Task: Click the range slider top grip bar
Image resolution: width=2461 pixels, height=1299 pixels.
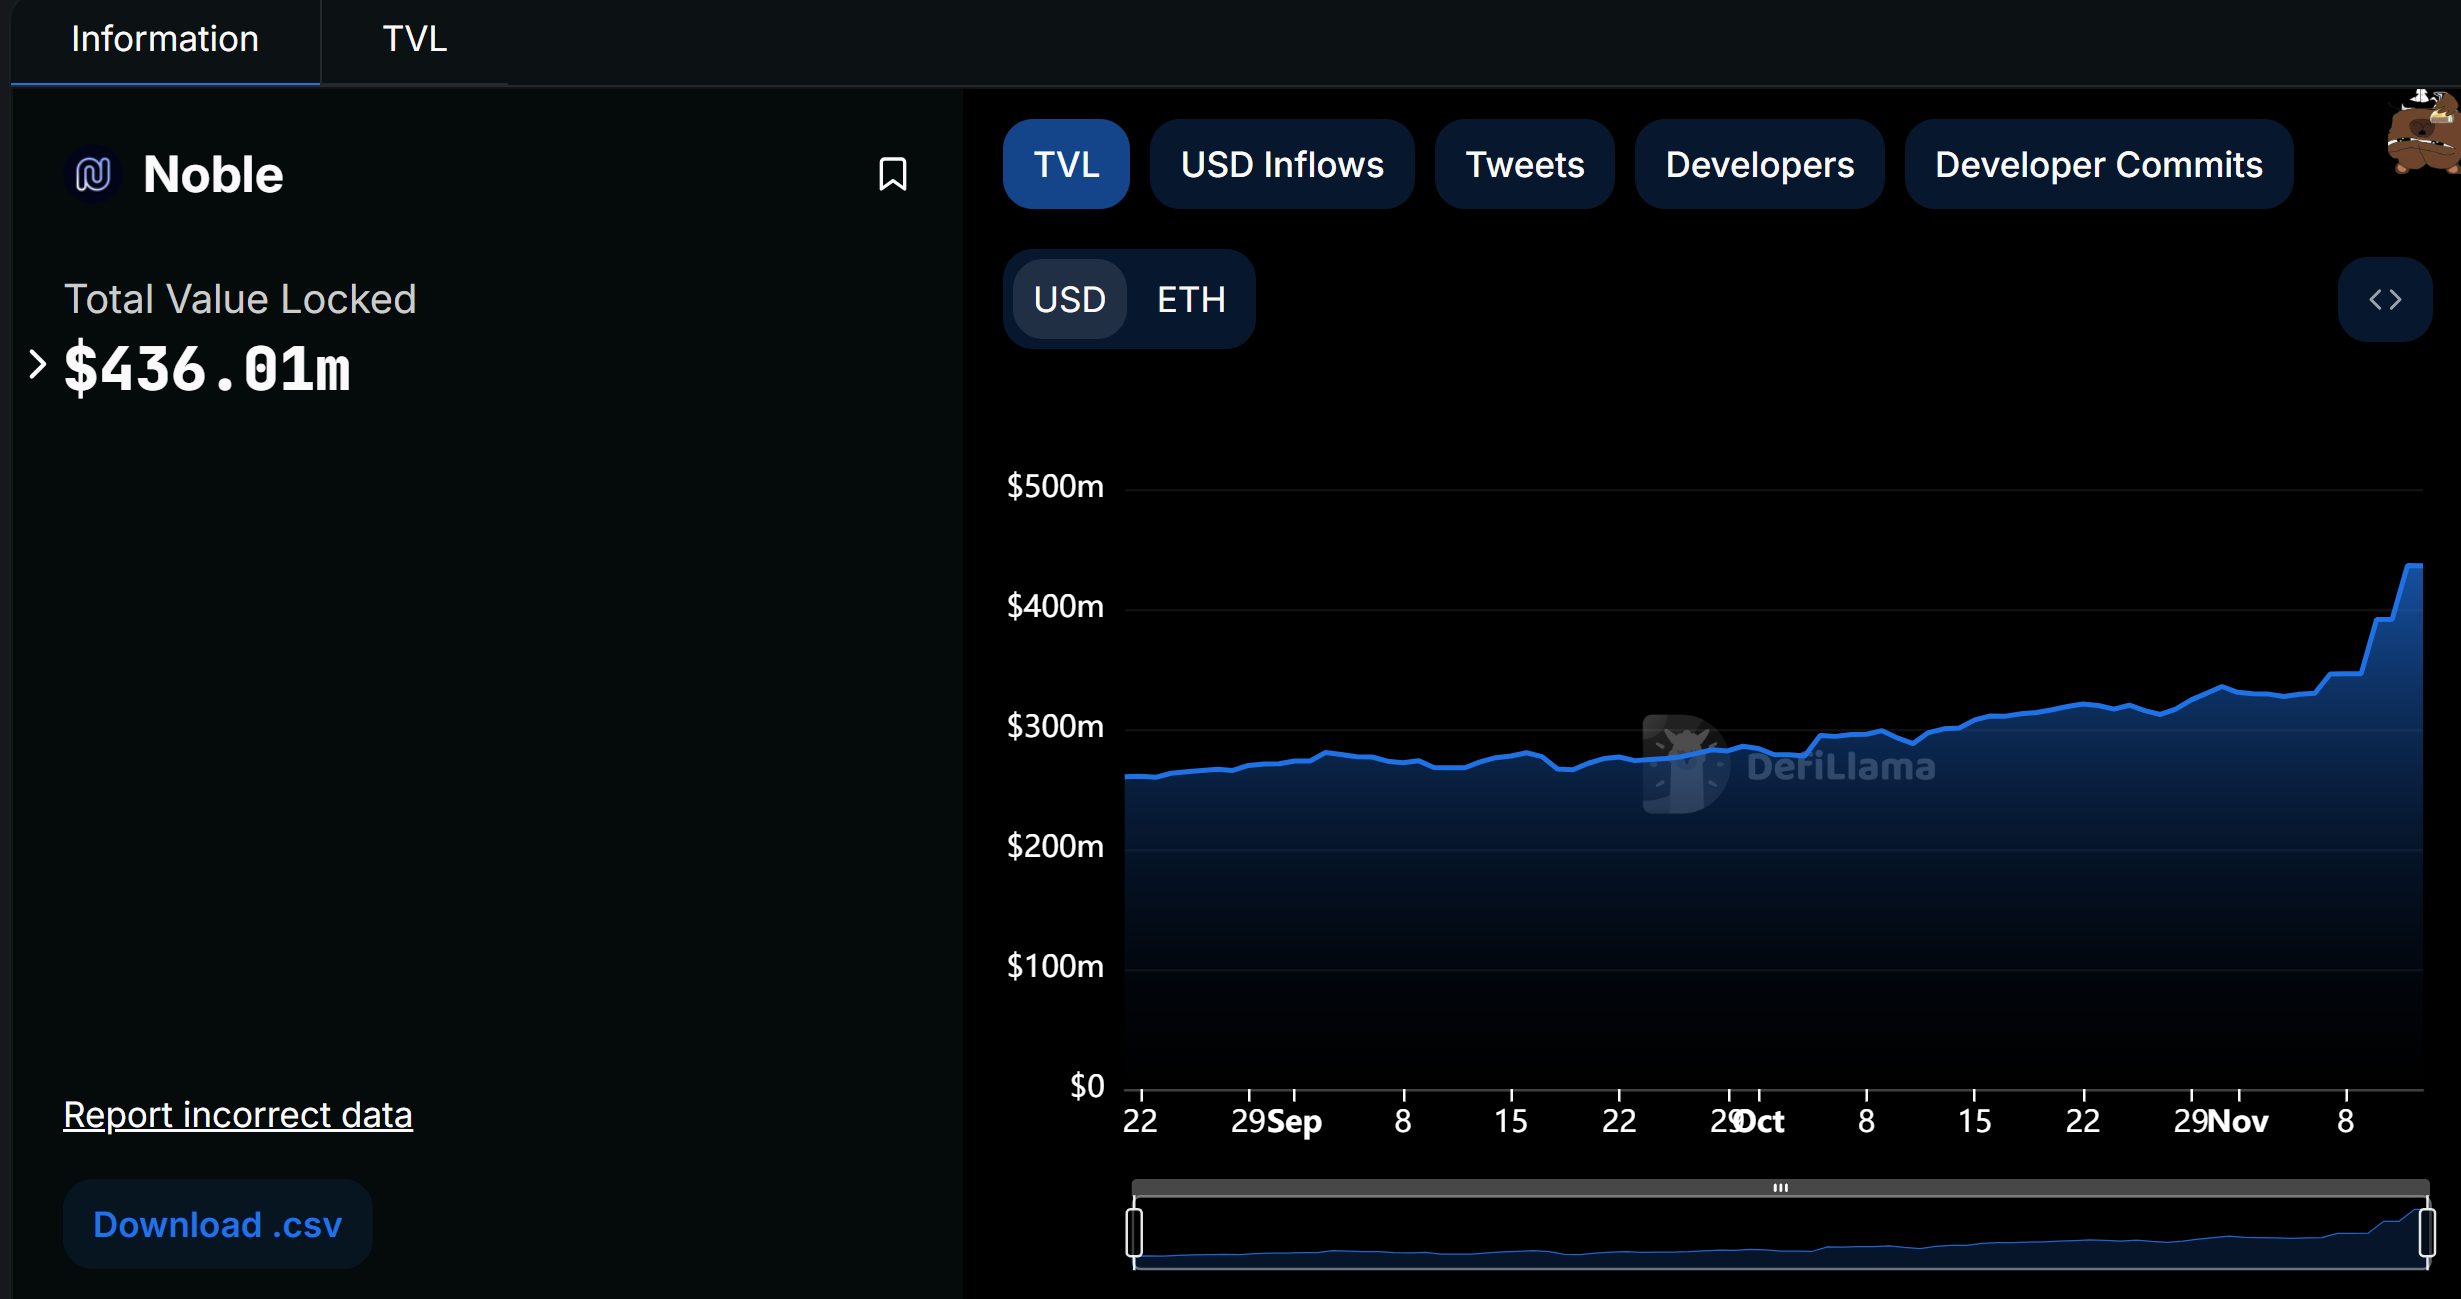Action: pyautogui.click(x=1780, y=1187)
